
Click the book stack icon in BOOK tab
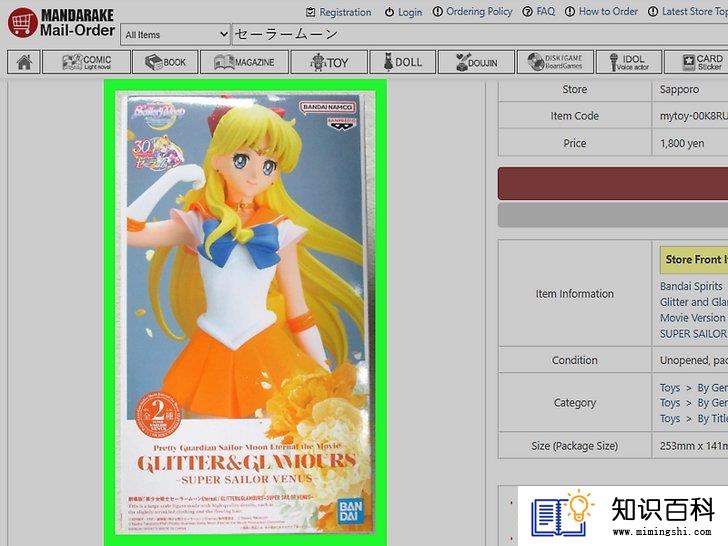(x=153, y=62)
